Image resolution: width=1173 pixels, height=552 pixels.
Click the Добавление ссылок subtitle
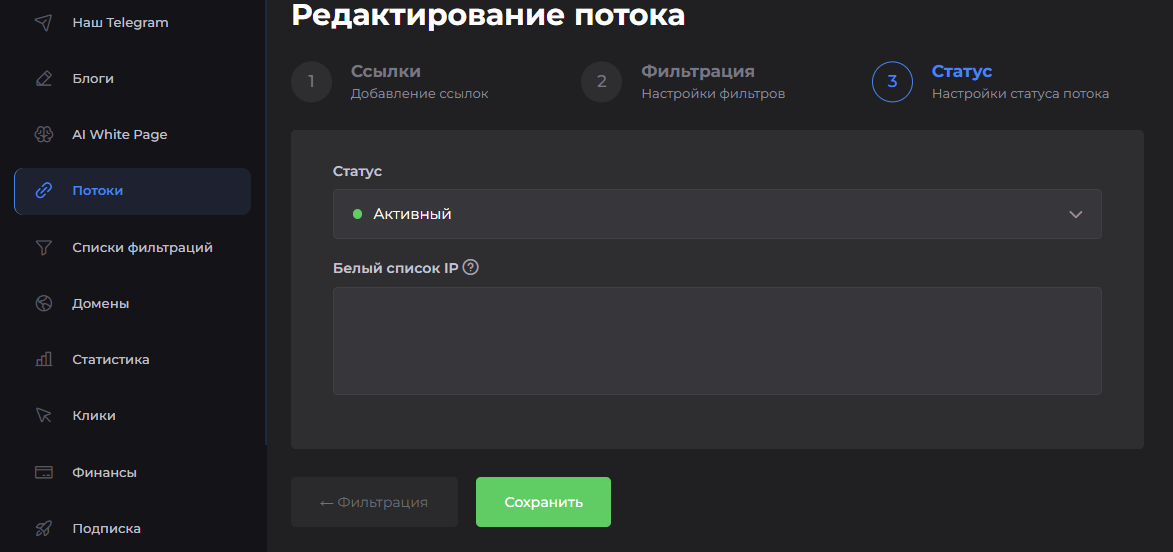tap(420, 94)
